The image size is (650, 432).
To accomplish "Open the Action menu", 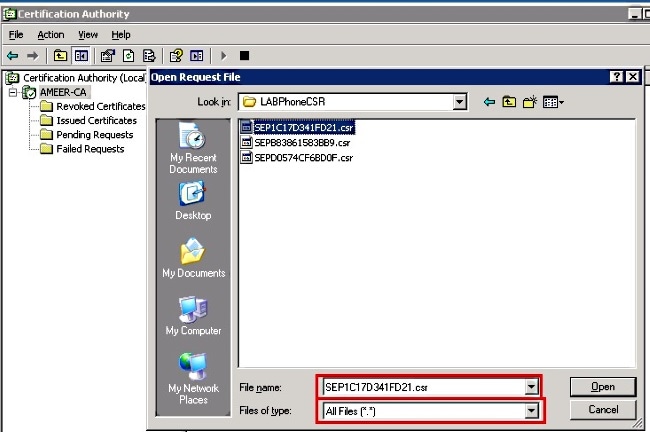I will tap(51, 35).
